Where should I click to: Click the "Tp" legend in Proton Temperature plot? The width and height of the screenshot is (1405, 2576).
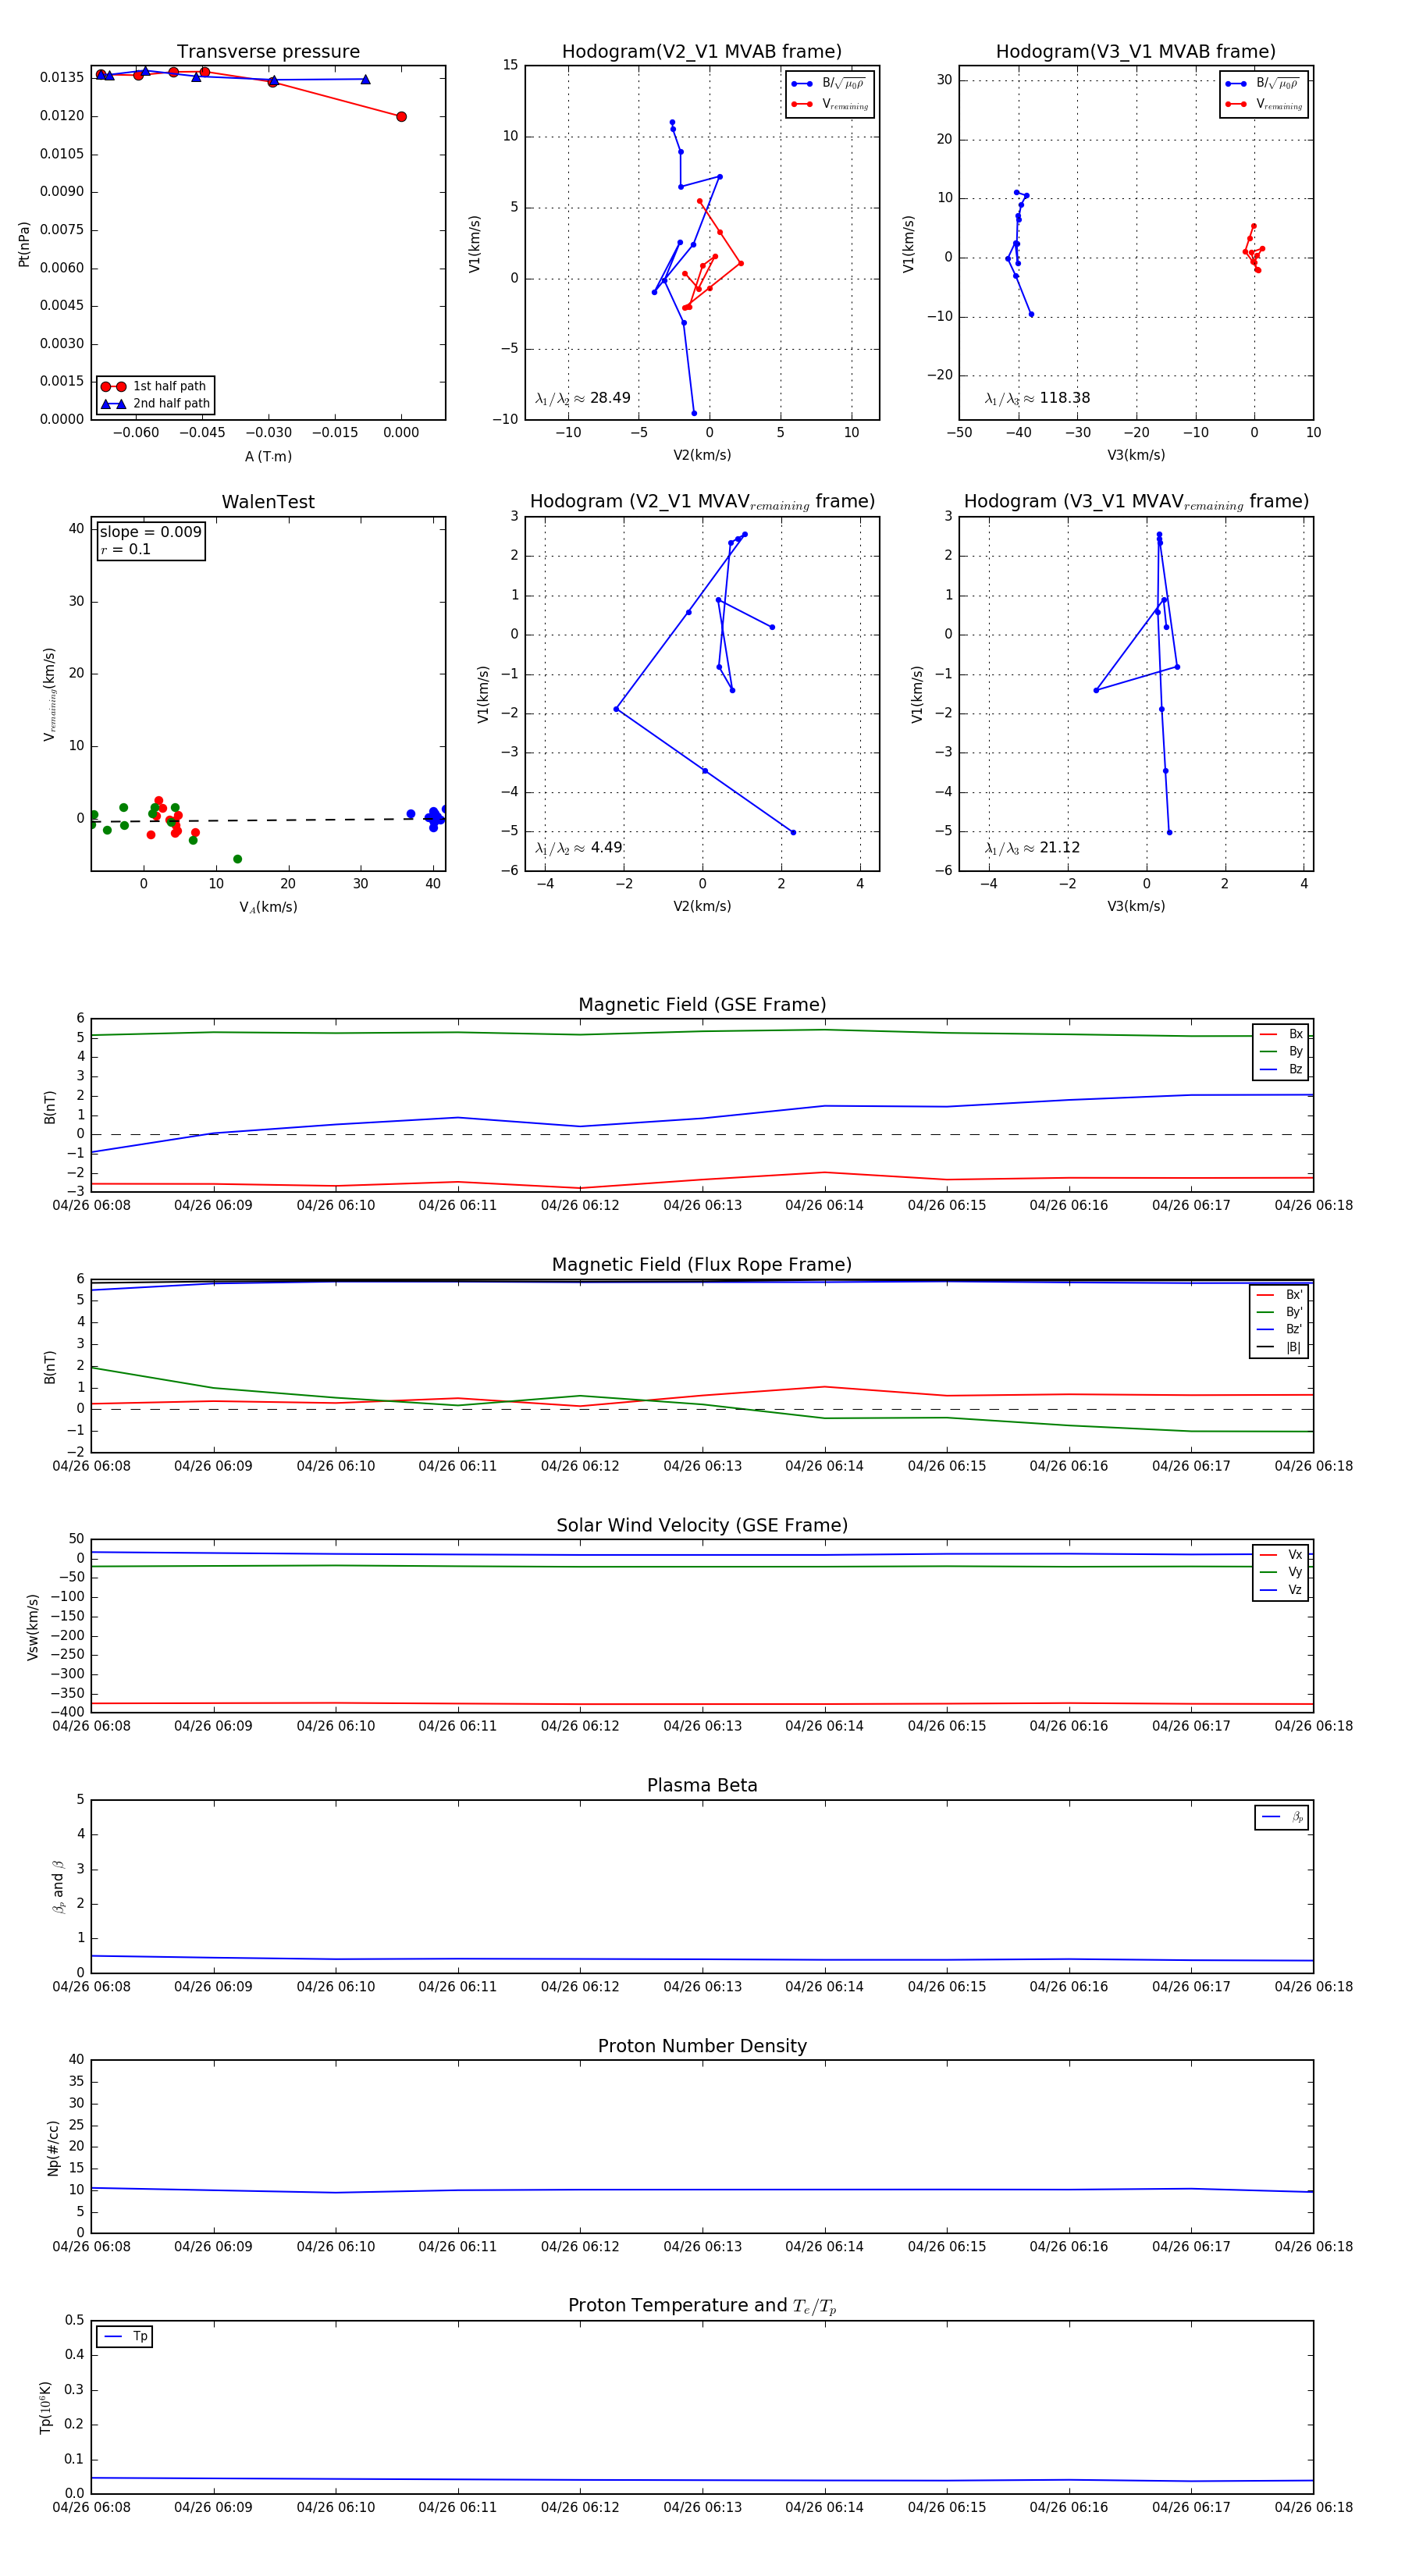coord(125,2337)
